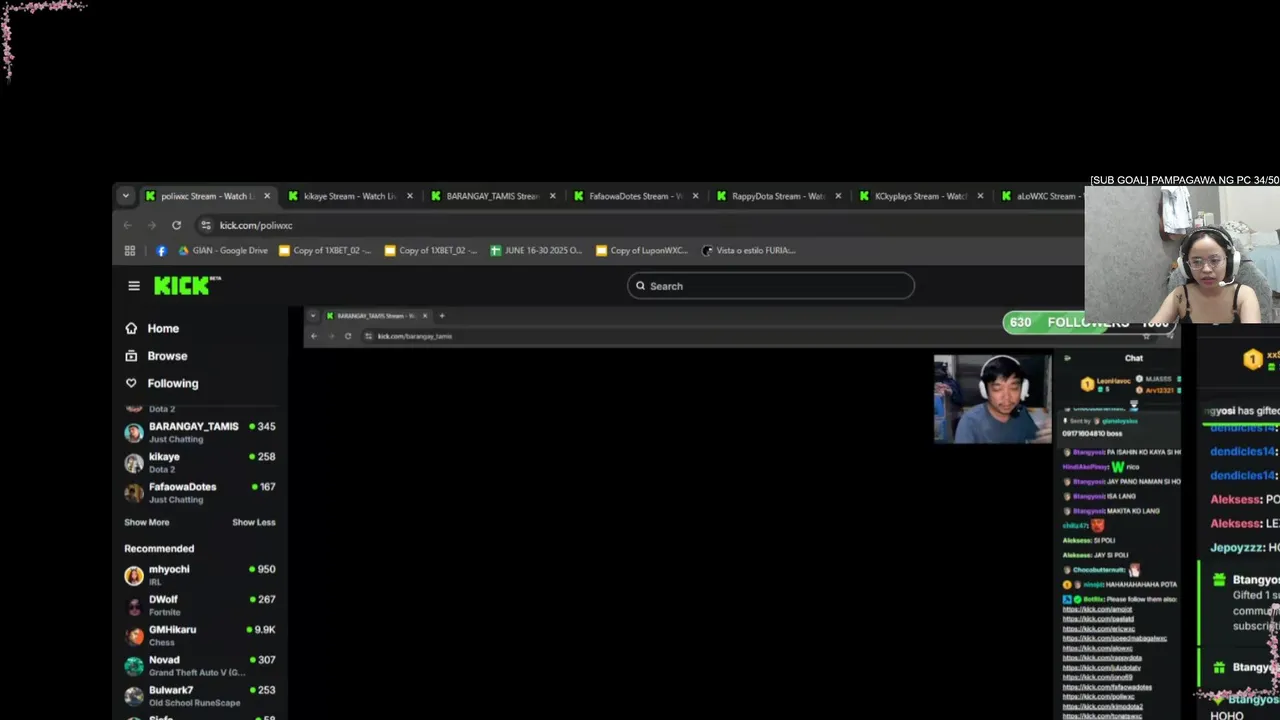Open new tab in inner browser
The height and width of the screenshot is (720, 1280).
[442, 316]
